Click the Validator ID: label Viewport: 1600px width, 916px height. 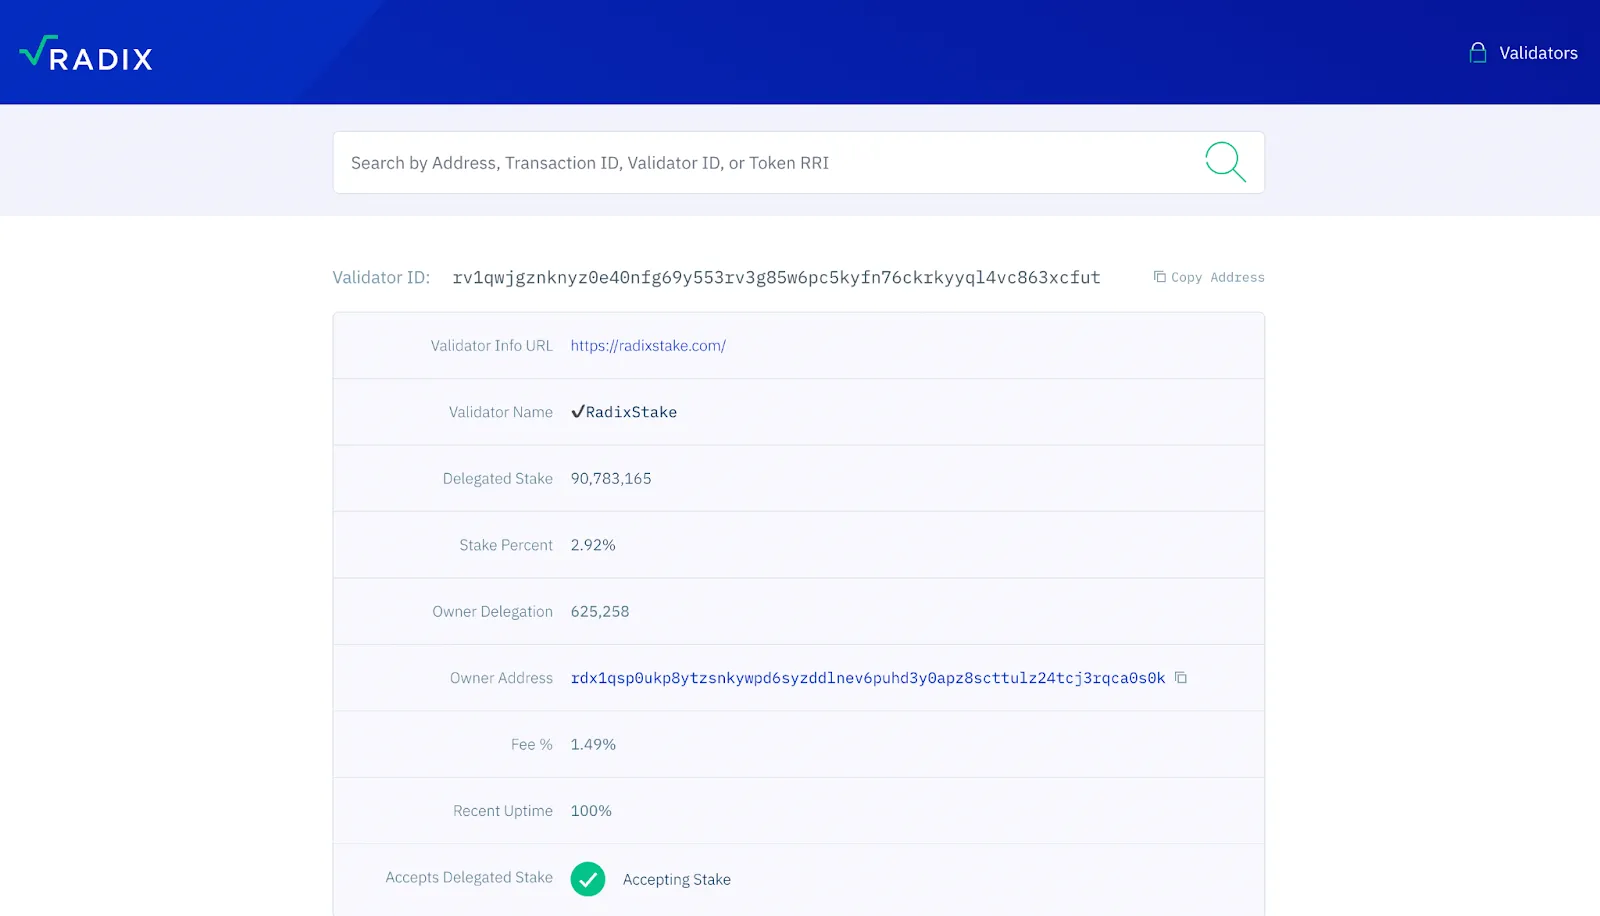[381, 278]
